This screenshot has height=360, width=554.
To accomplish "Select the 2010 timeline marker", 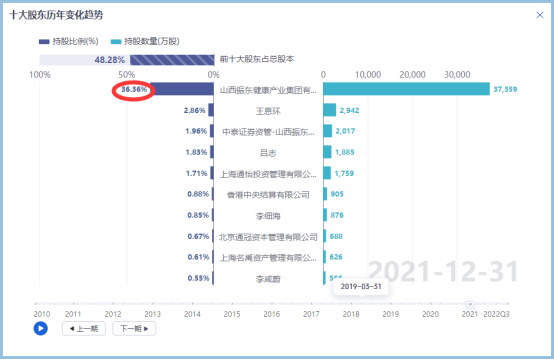I will click(42, 314).
